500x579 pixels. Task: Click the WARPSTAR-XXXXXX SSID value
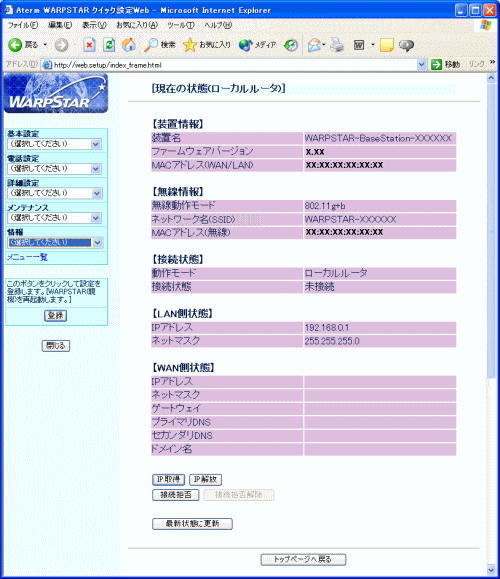click(350, 220)
